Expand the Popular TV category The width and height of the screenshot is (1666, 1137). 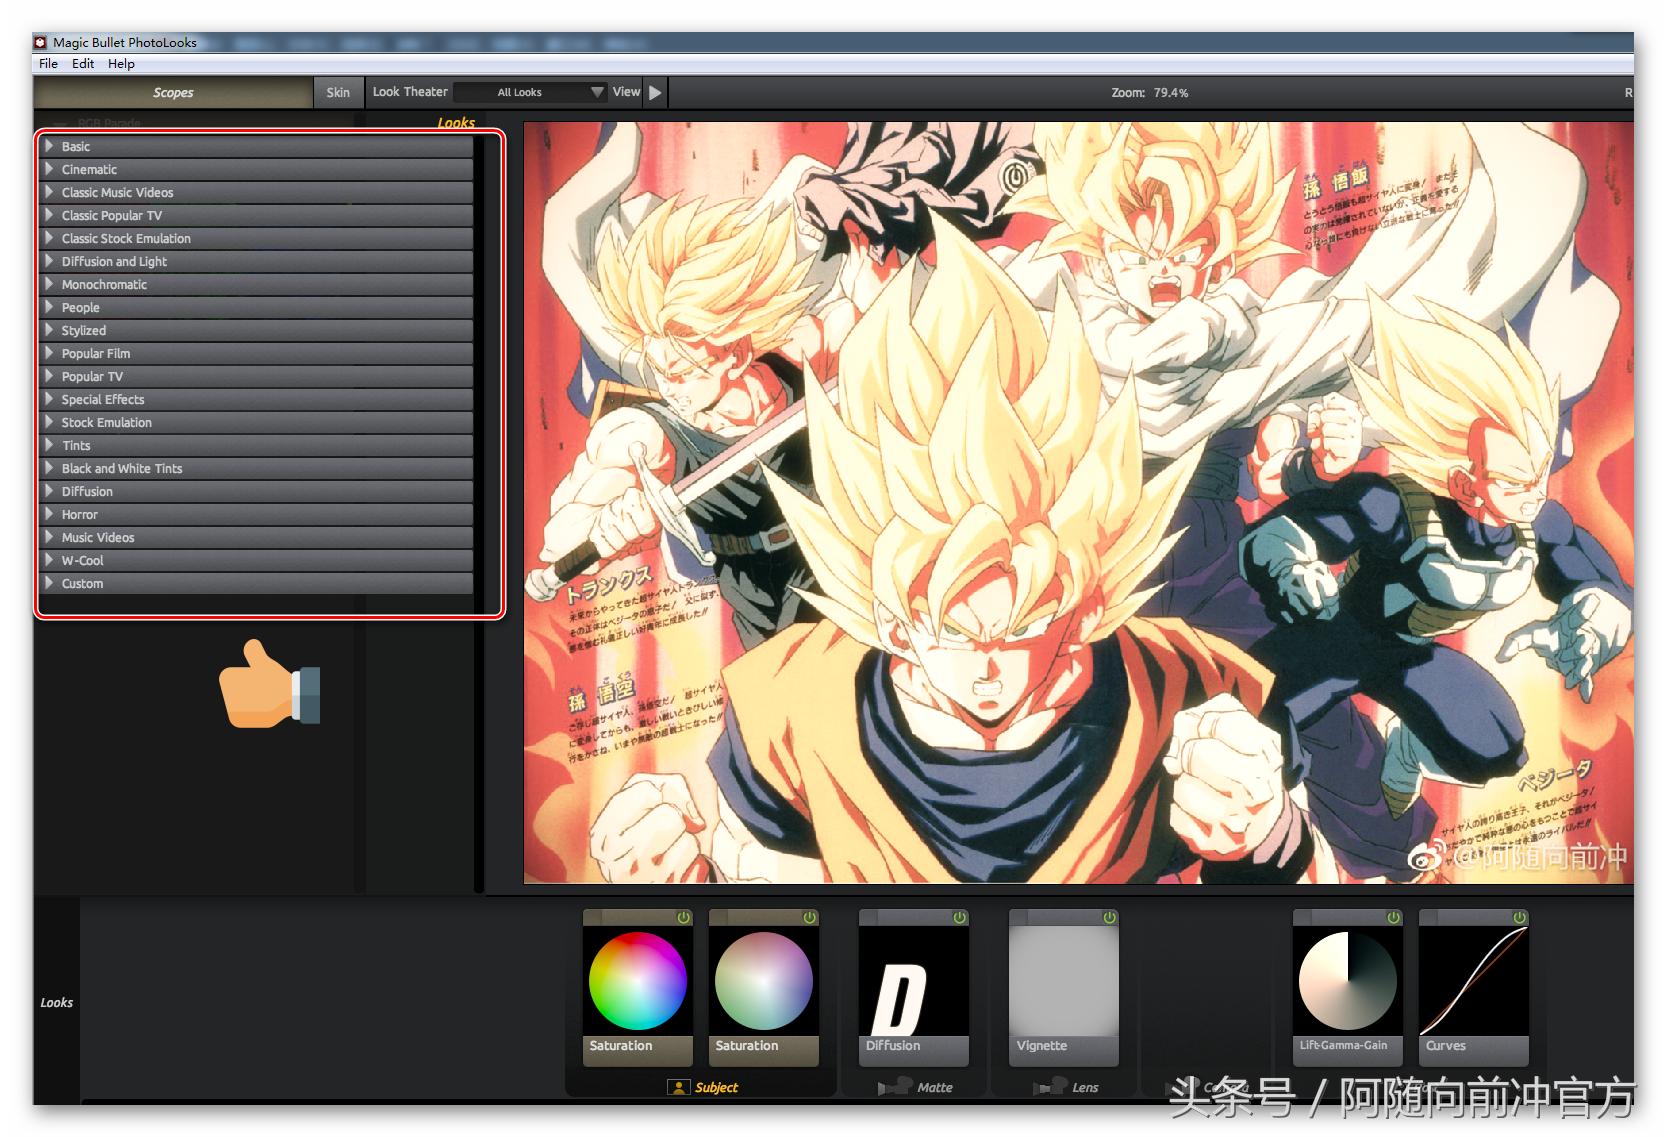pos(255,376)
